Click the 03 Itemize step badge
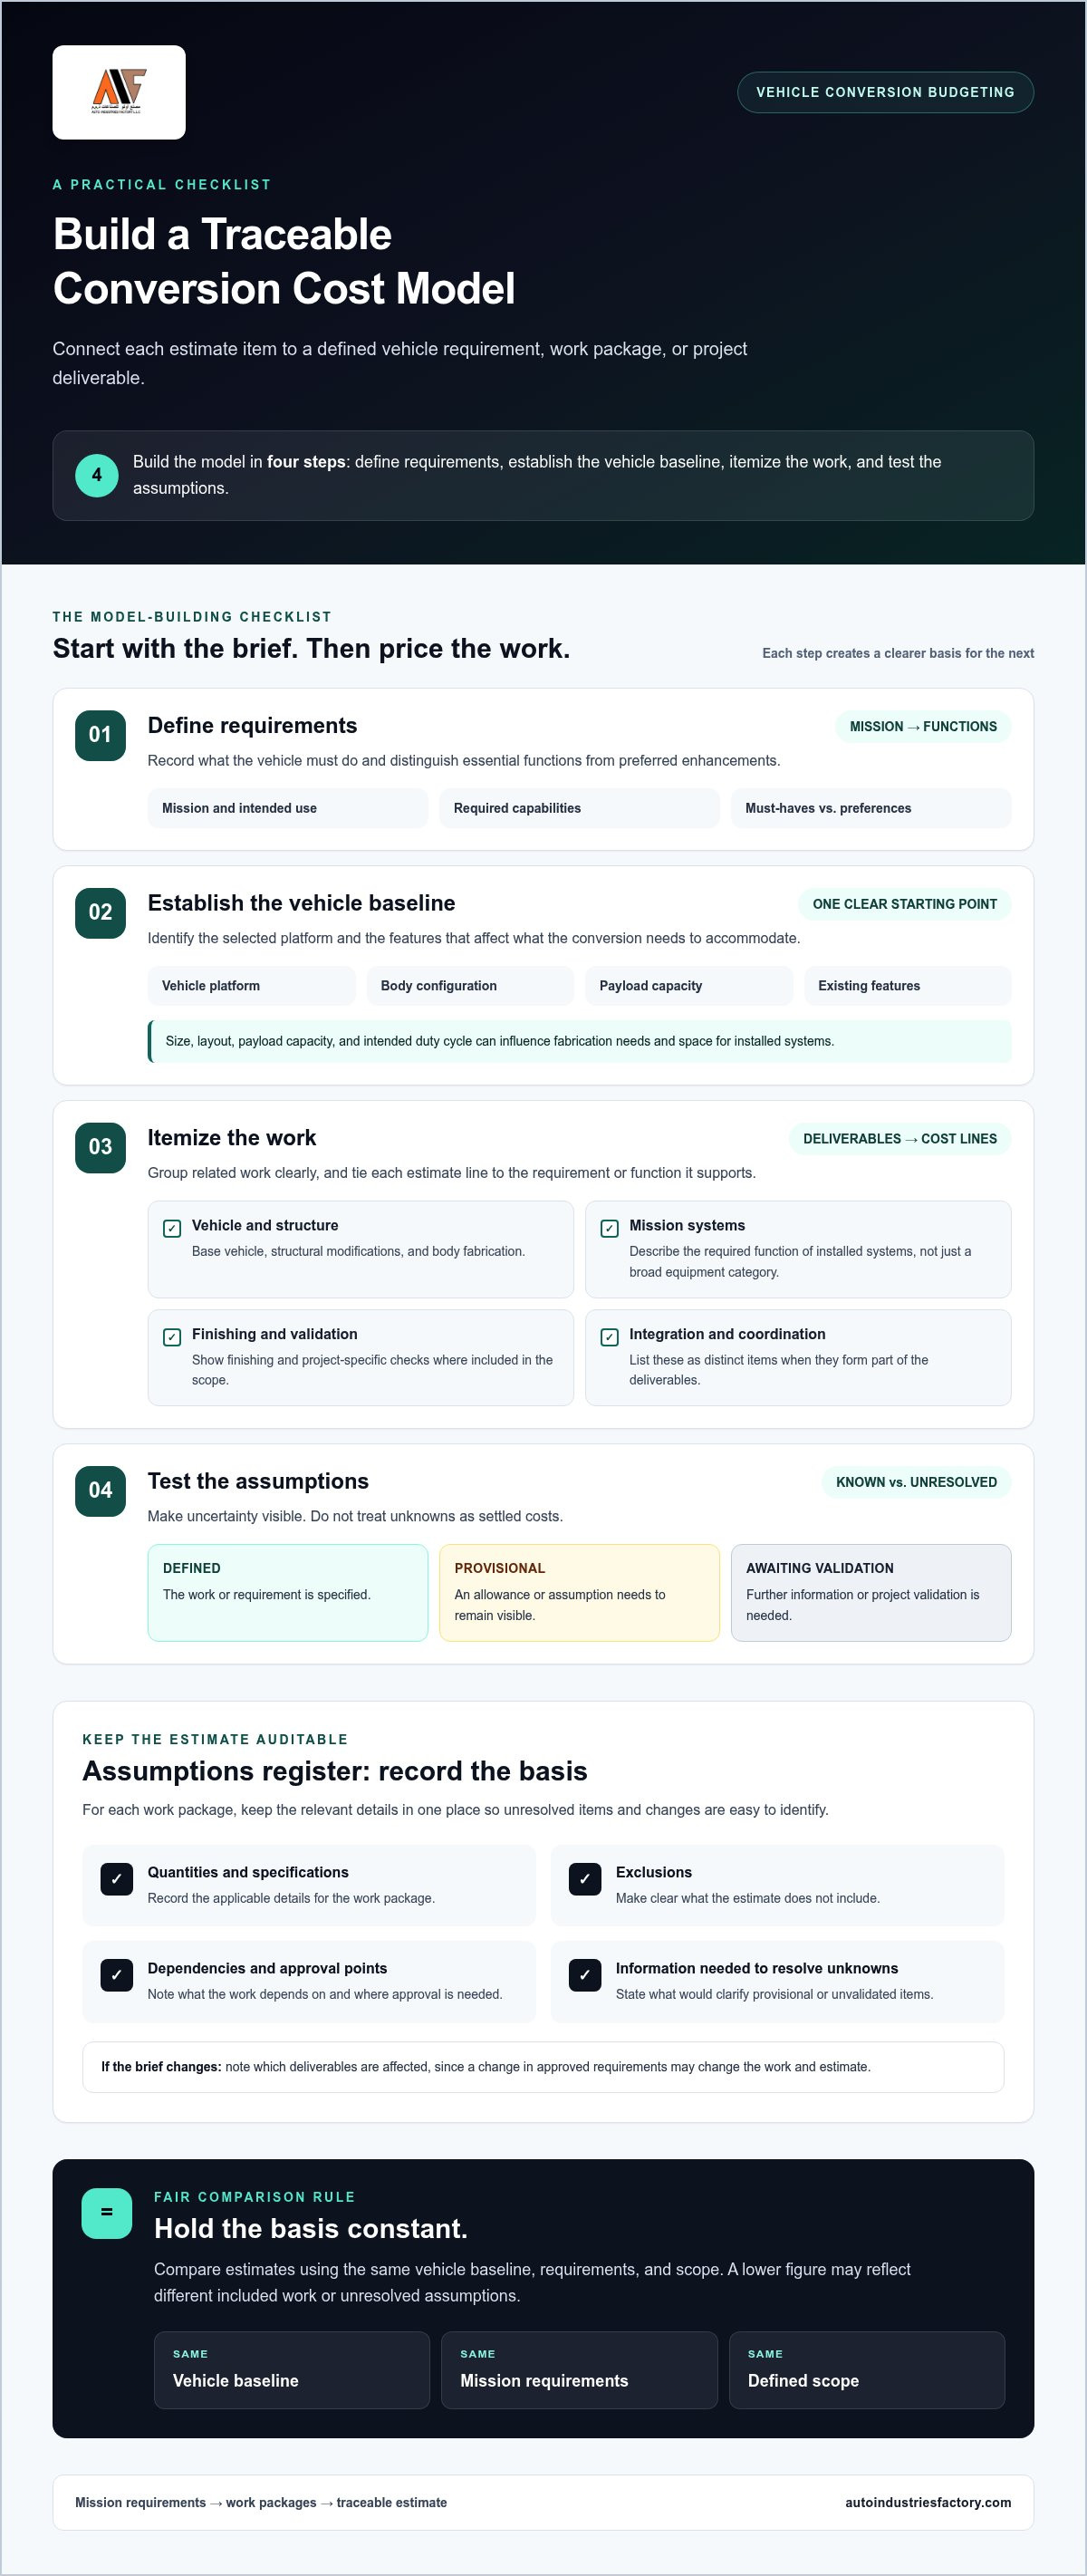This screenshot has width=1087, height=2576. pos(100,1147)
